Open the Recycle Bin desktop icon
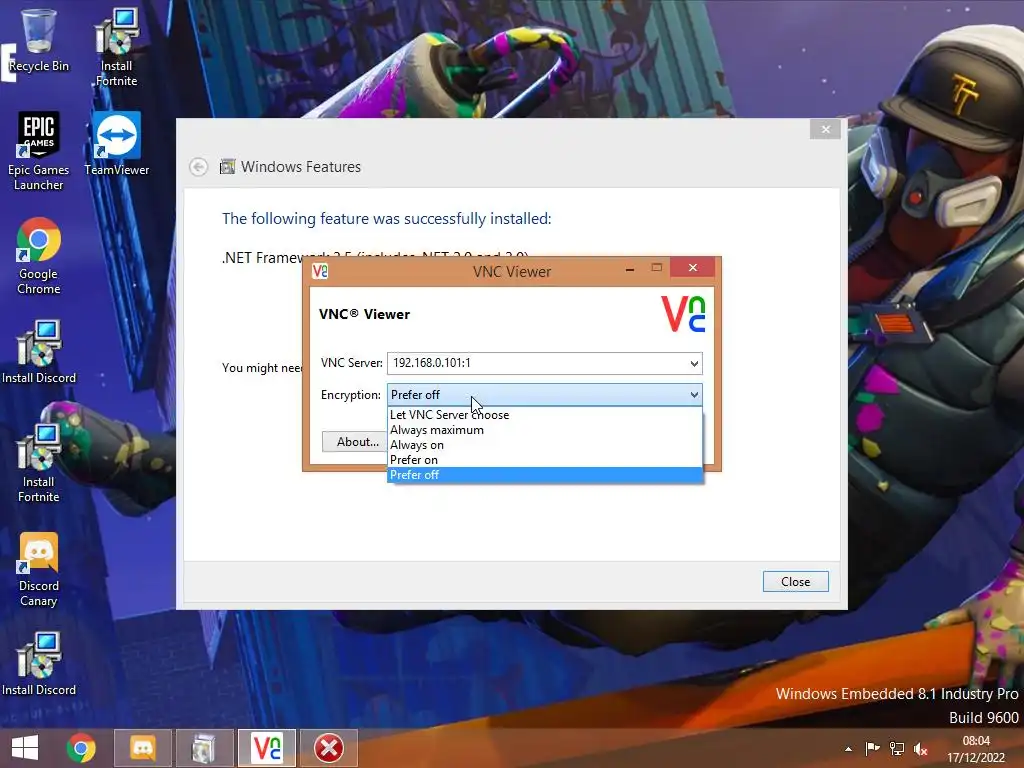The width and height of the screenshot is (1024, 768). click(38, 39)
